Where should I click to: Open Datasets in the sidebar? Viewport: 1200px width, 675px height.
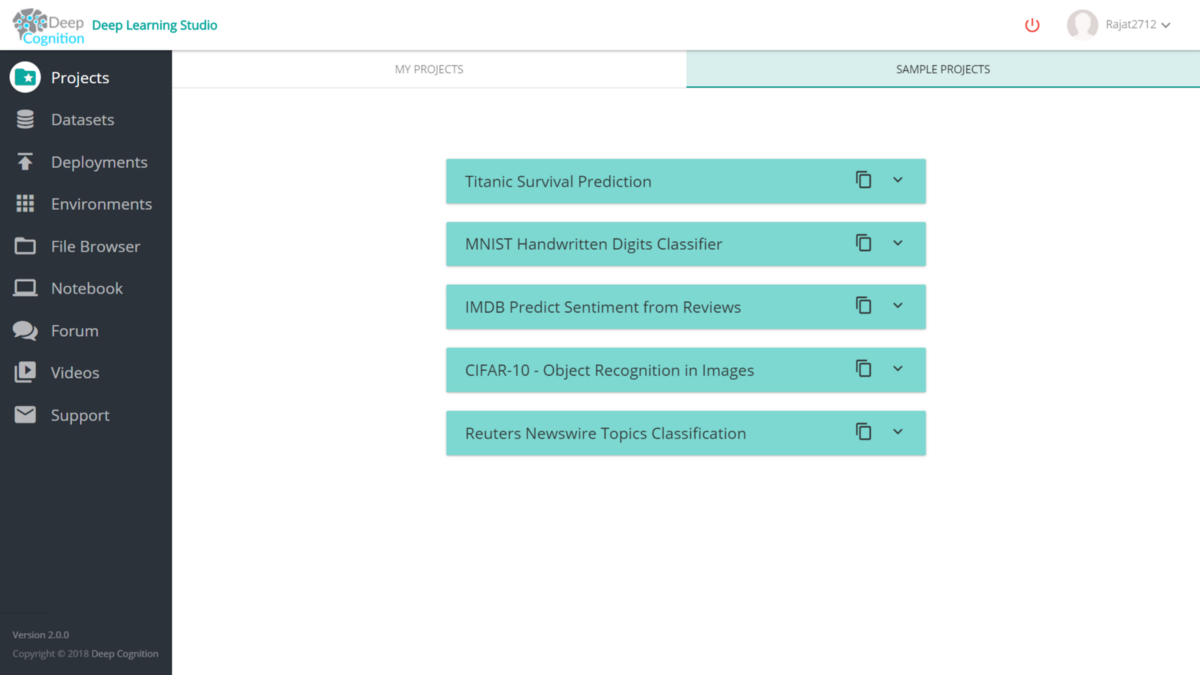[x=86, y=120]
